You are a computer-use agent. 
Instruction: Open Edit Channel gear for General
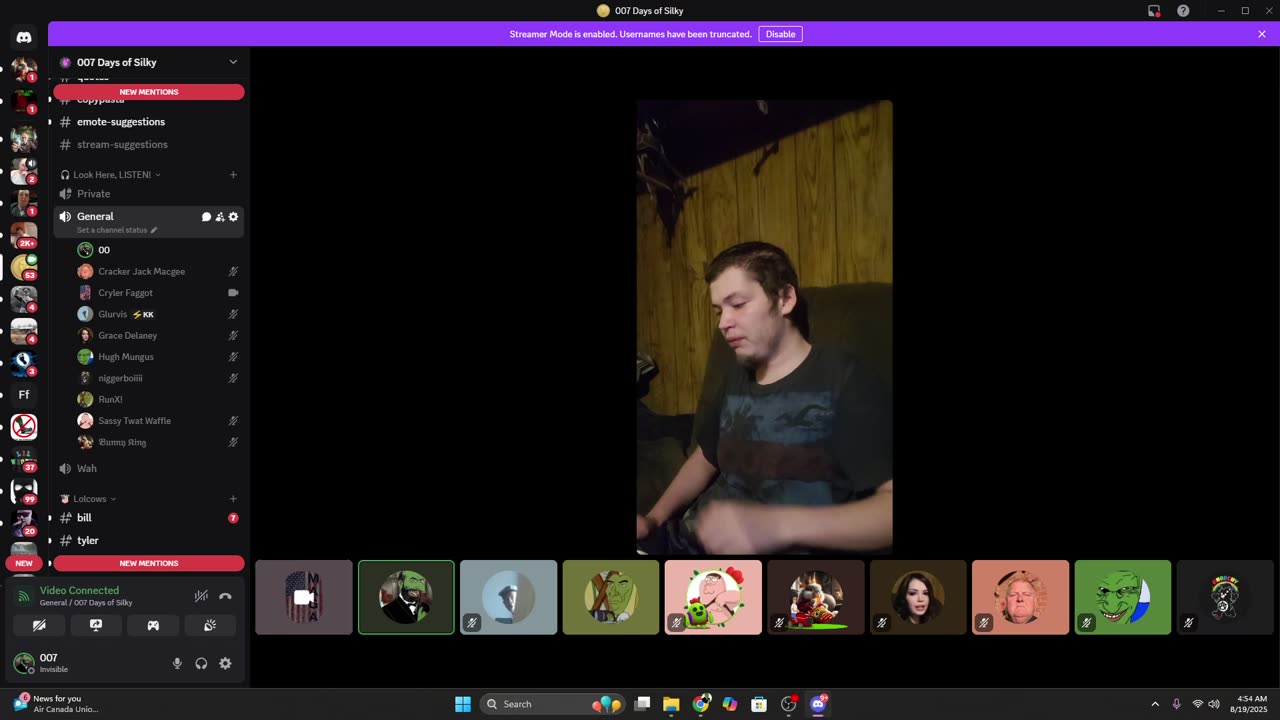click(233, 217)
